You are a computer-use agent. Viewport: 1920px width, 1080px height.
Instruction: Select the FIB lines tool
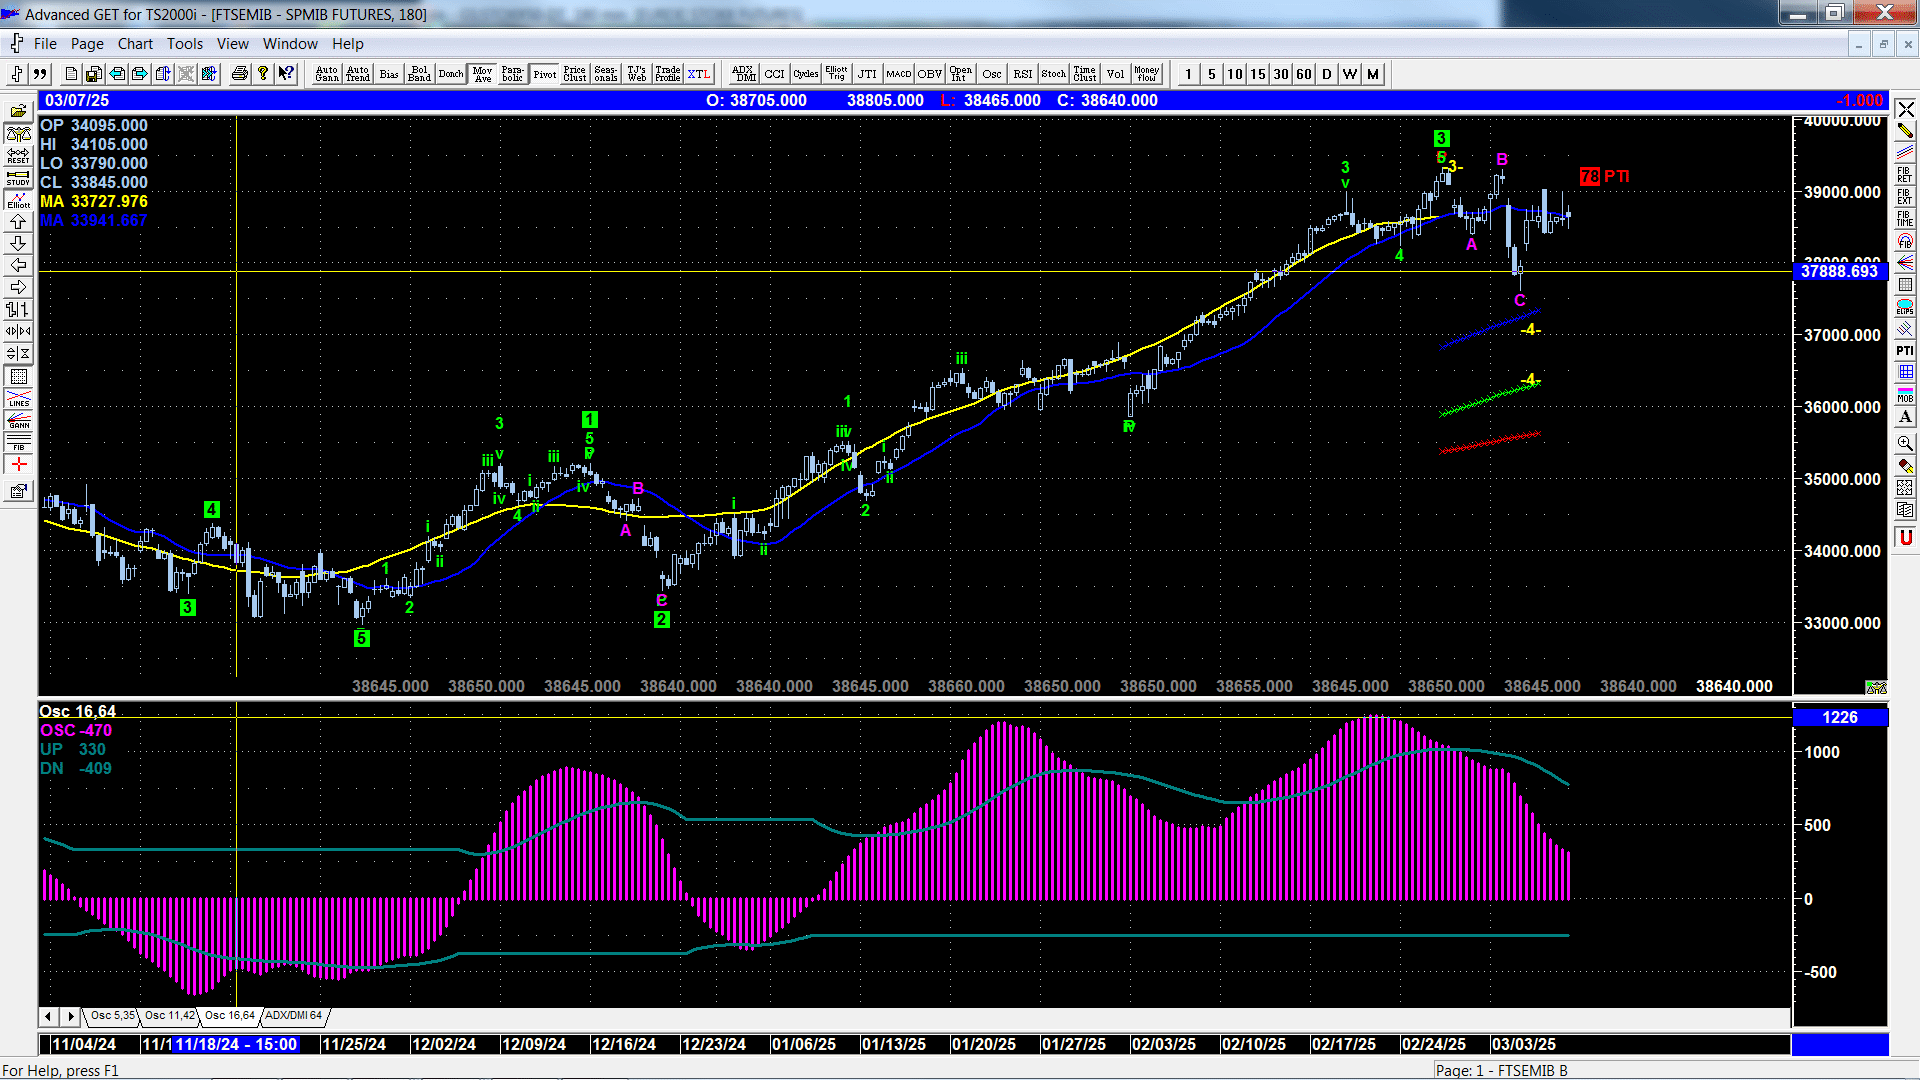coord(18,442)
